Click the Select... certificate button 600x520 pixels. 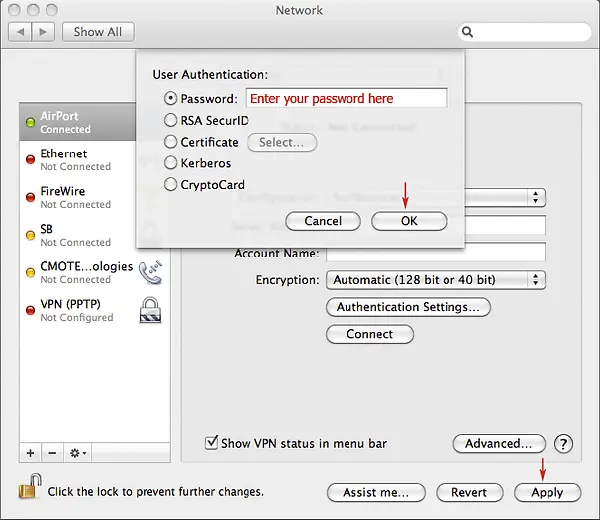coord(282,142)
